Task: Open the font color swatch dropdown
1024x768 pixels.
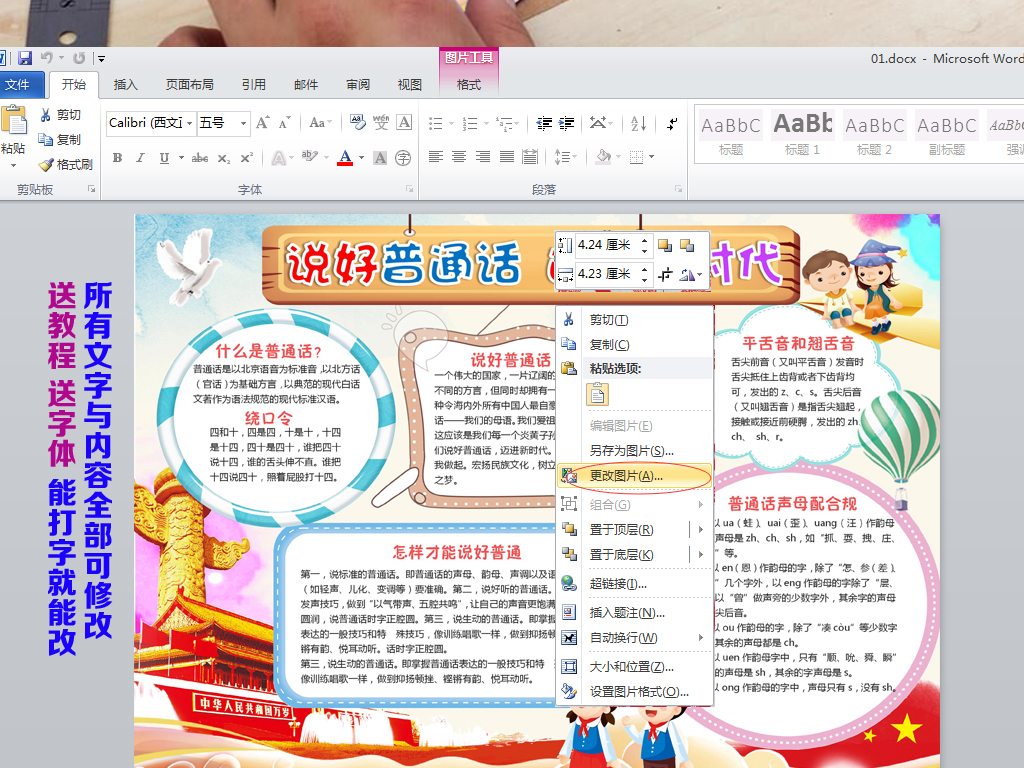Action: [x=359, y=158]
